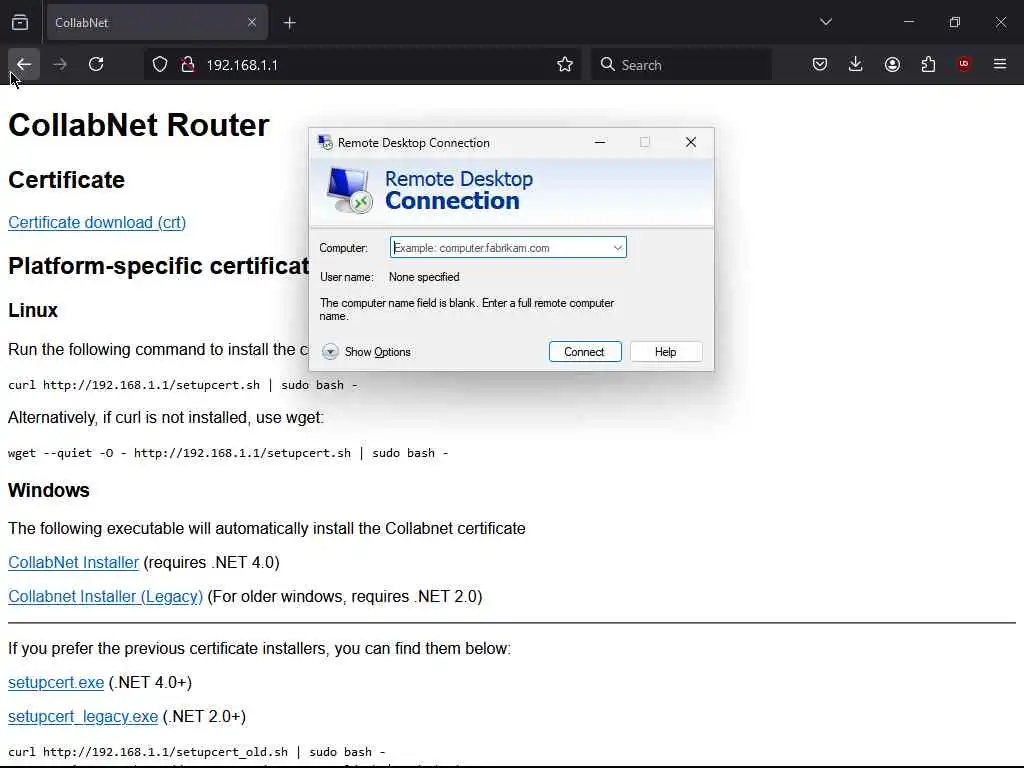The width and height of the screenshot is (1024, 768).
Task: Open the Firefox hamburger menu
Action: [1000, 64]
